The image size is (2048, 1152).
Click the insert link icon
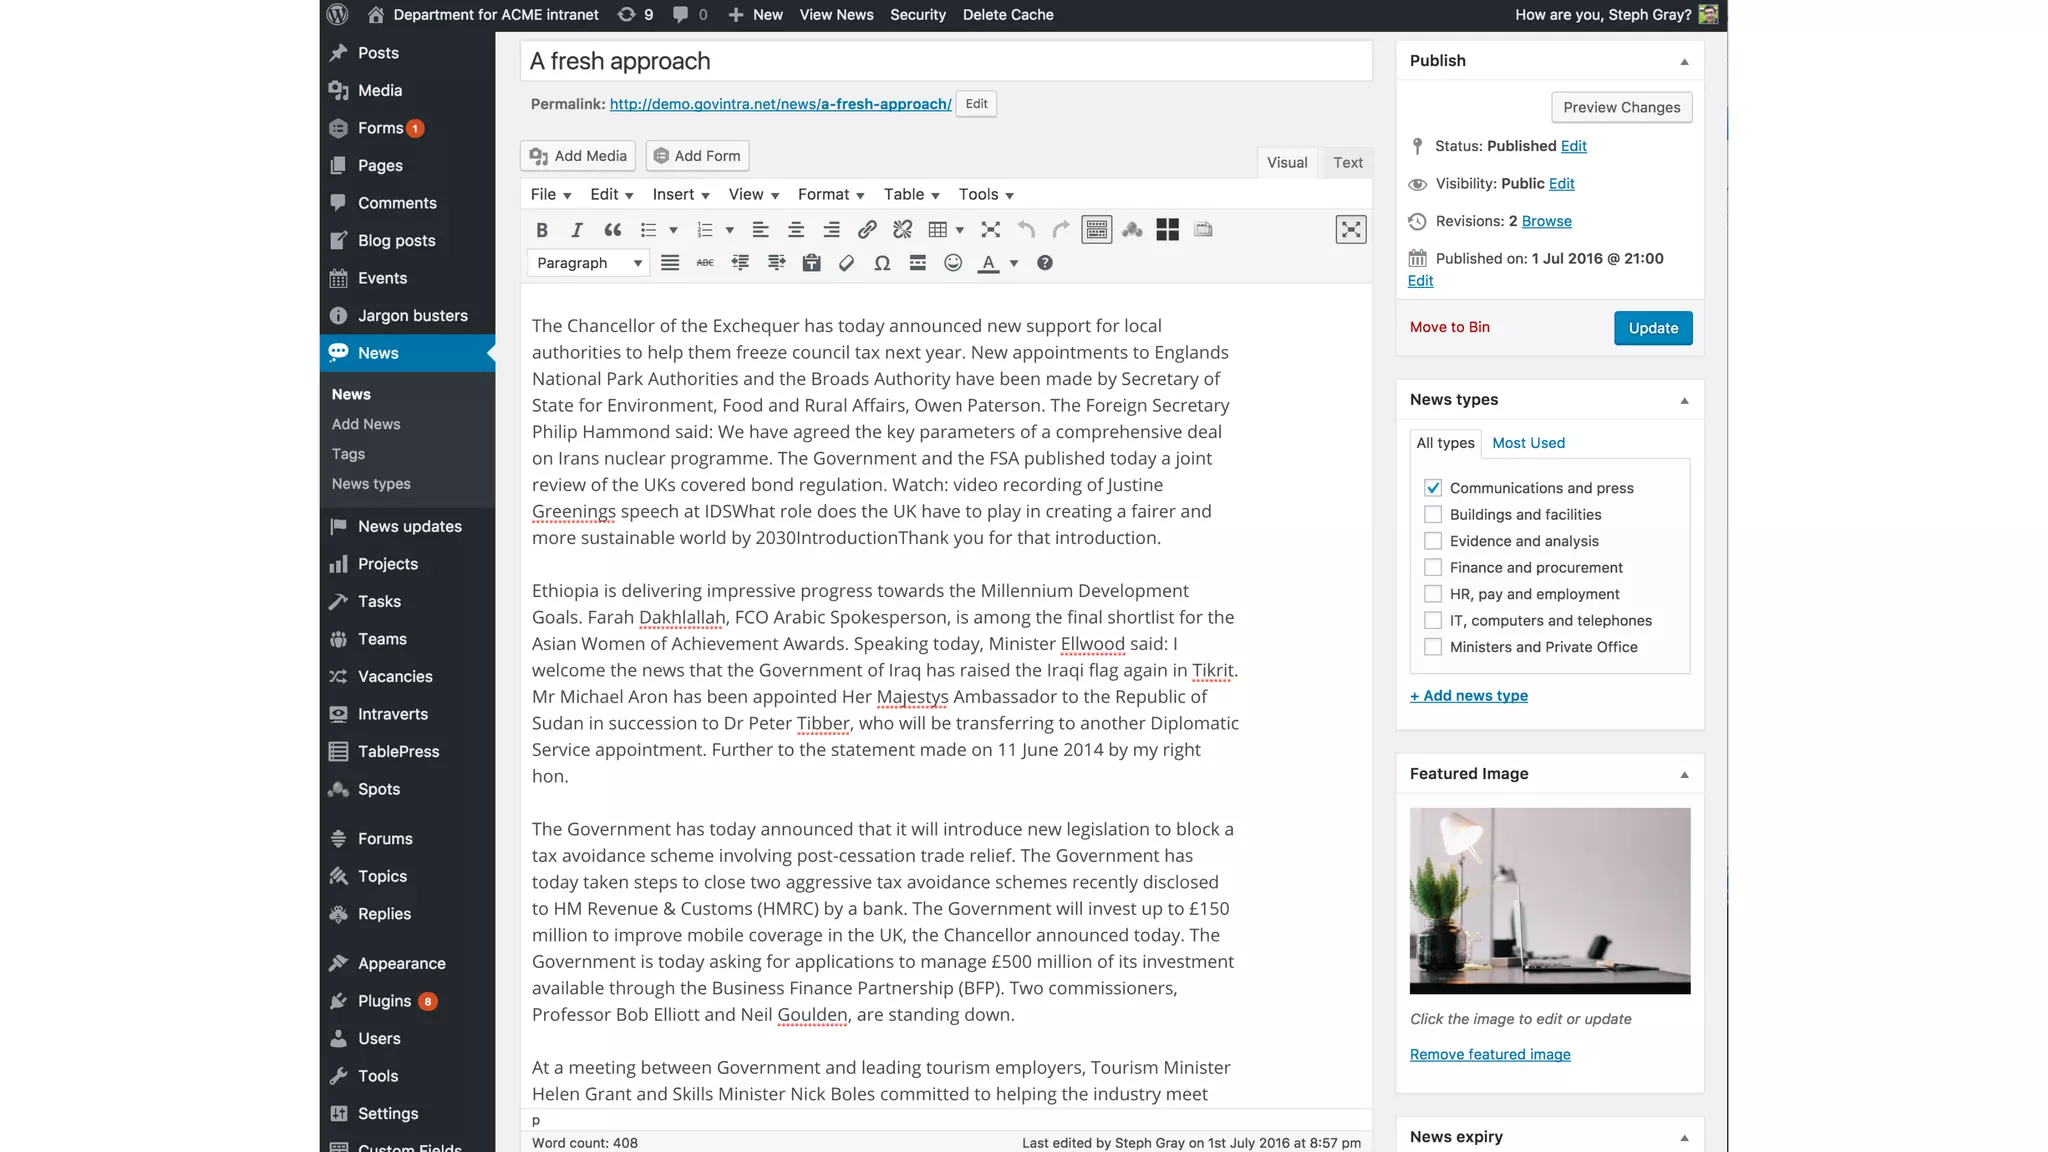[x=867, y=230]
